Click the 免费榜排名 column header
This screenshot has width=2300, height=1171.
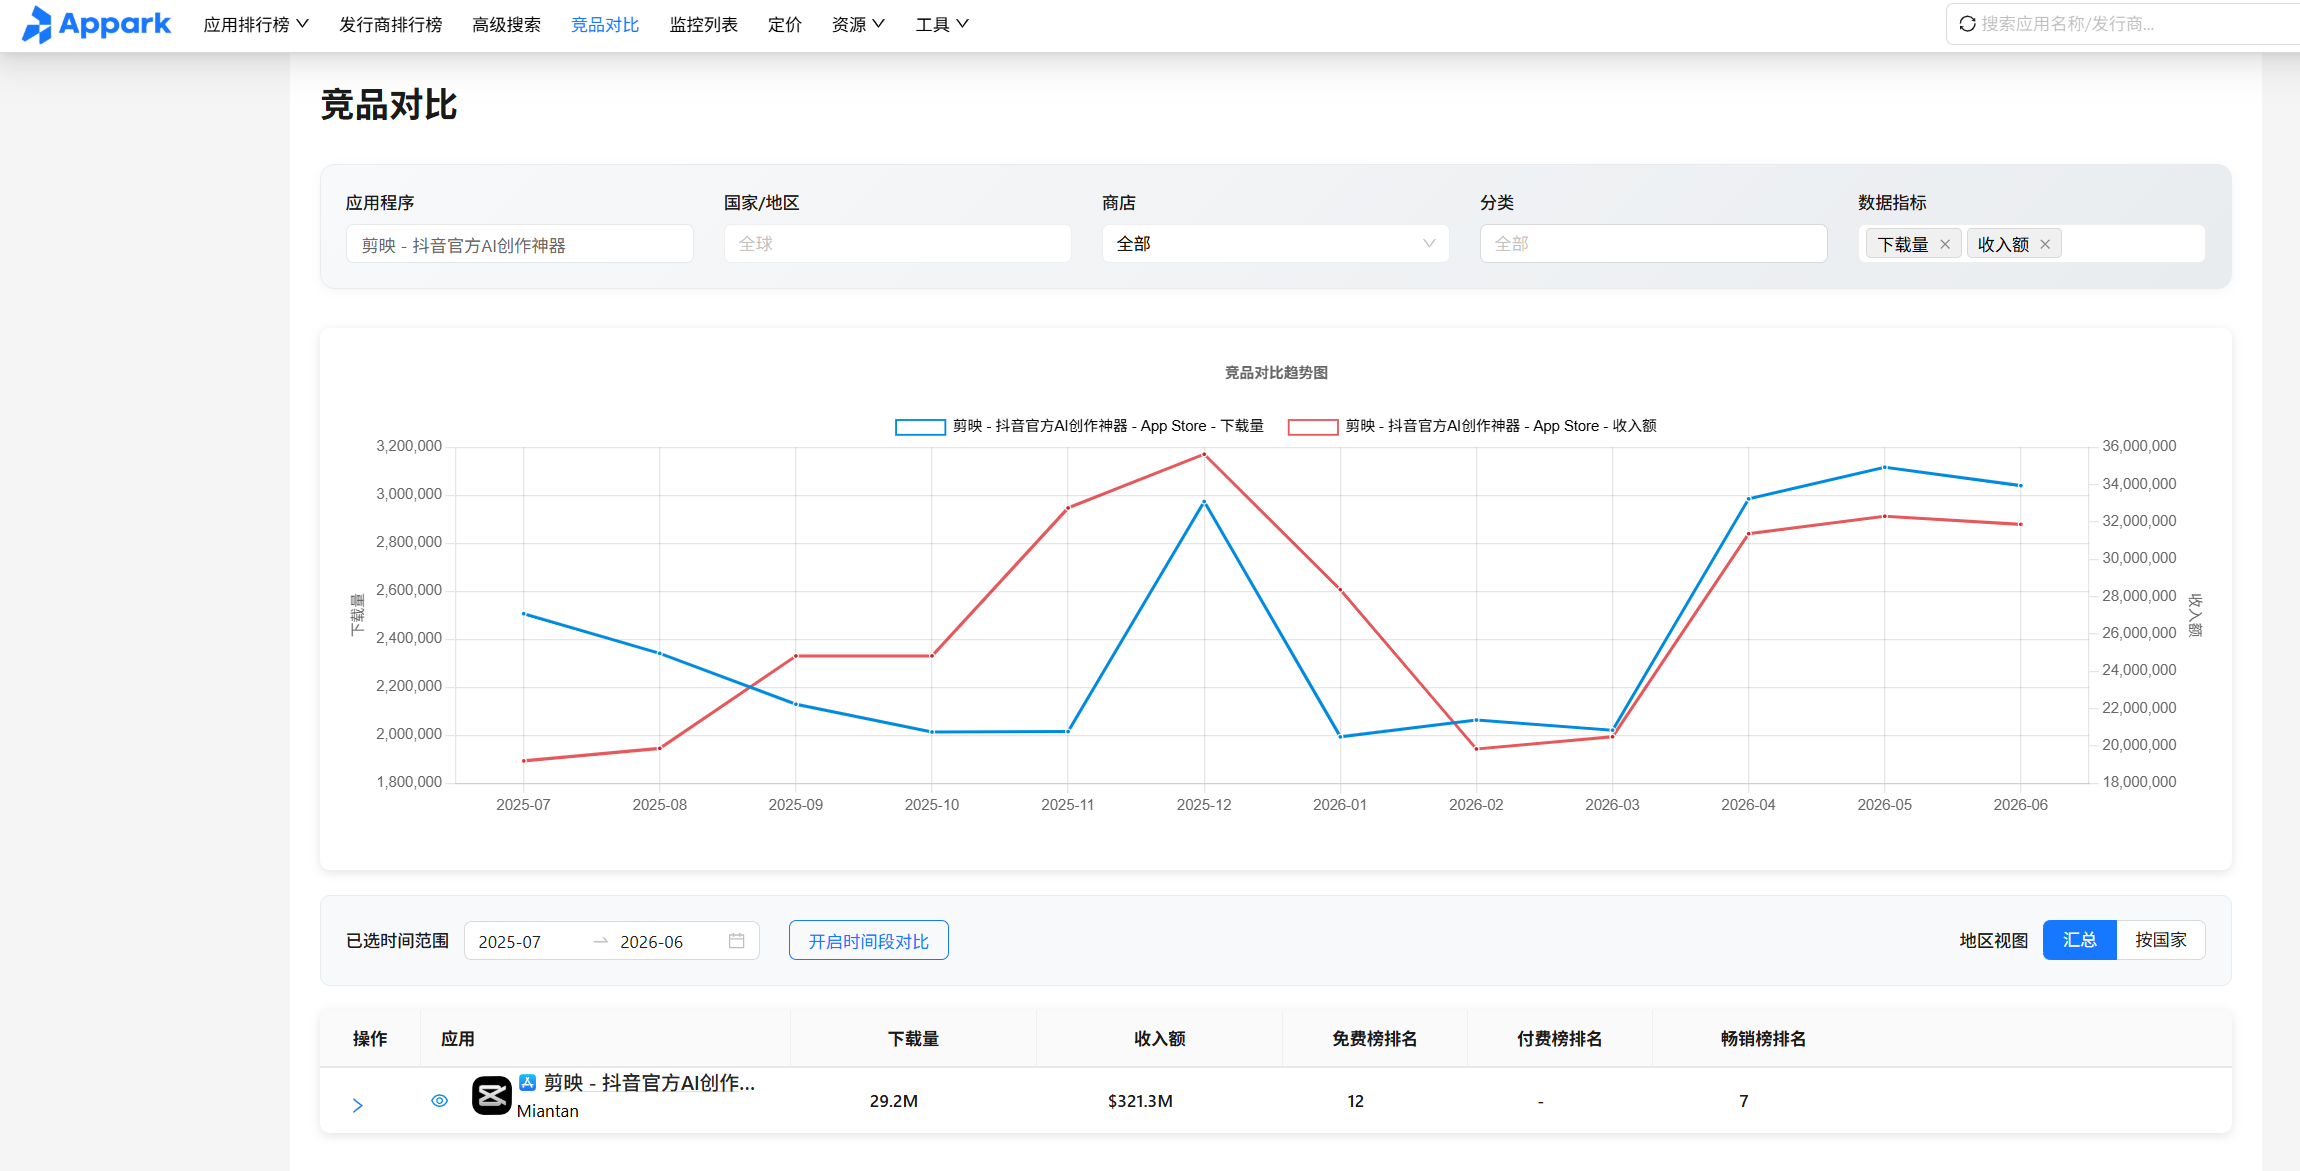click(x=1374, y=1039)
